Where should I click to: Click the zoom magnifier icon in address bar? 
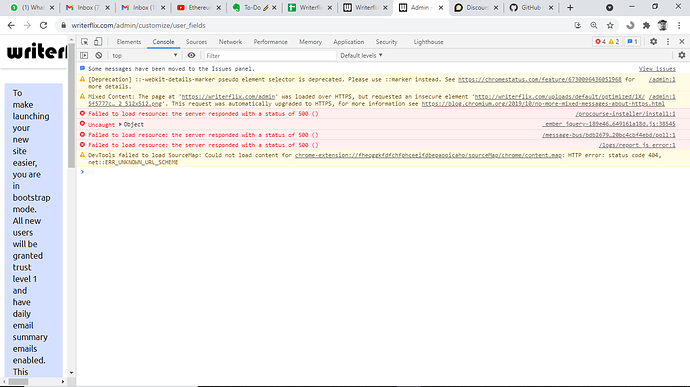click(594, 26)
